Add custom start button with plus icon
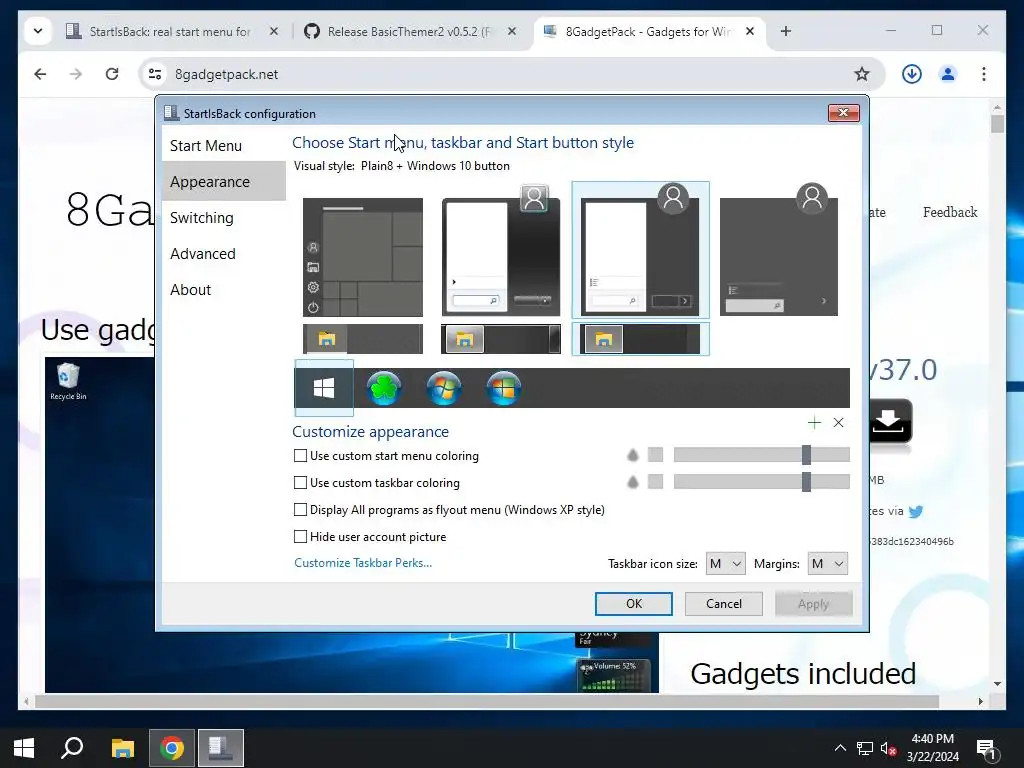The width and height of the screenshot is (1024, 768). 814,423
